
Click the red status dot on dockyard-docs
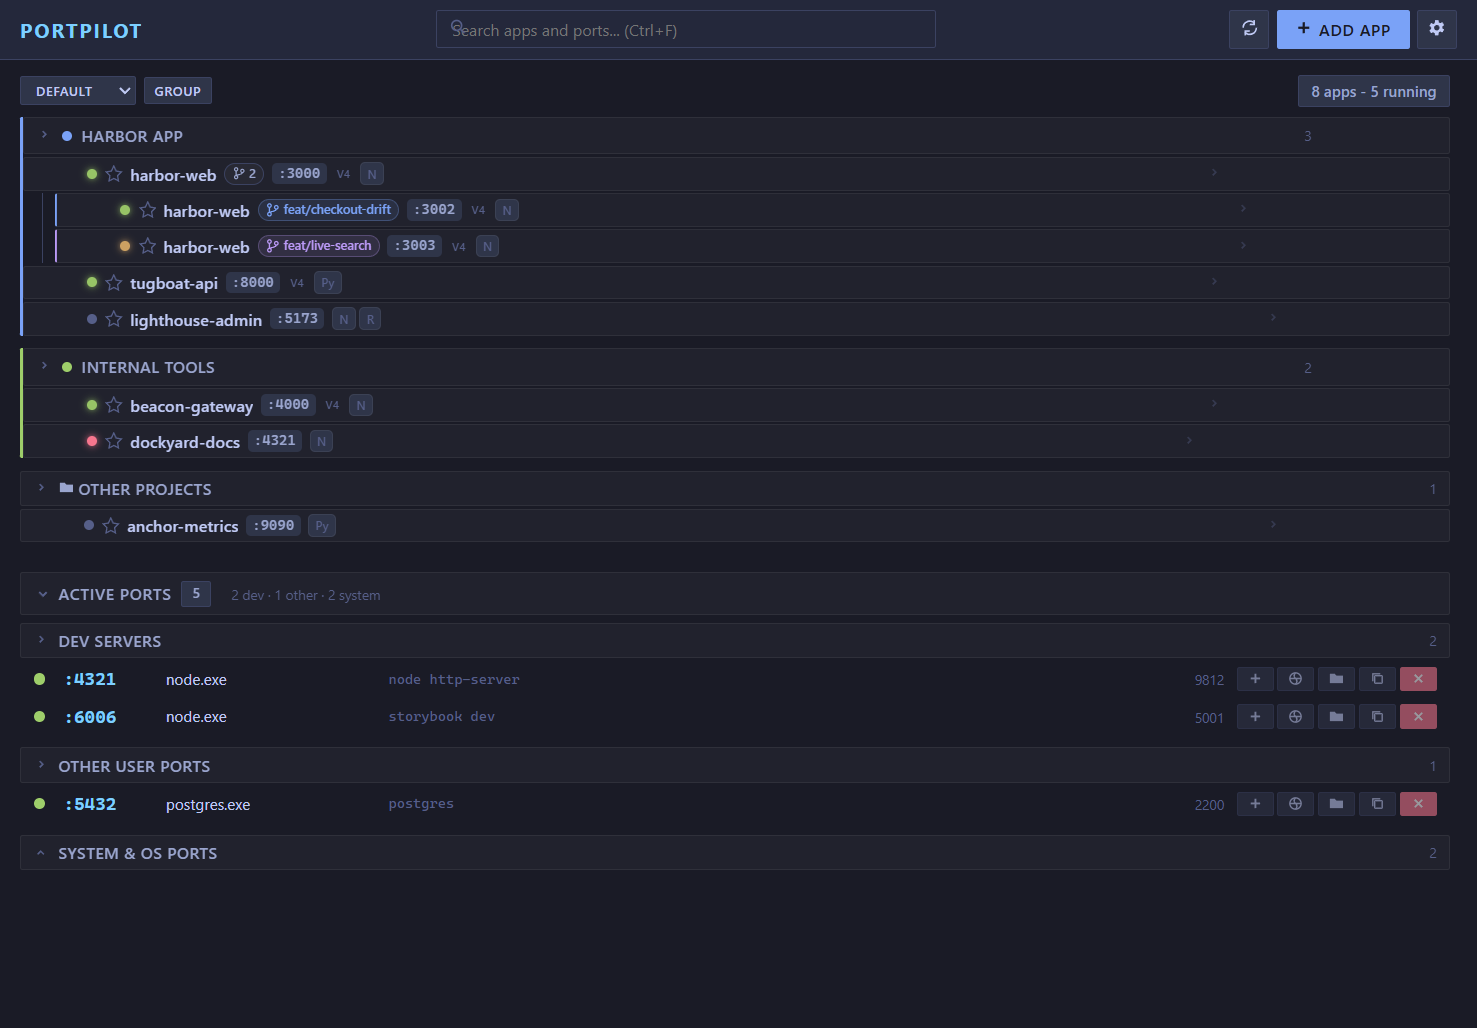click(92, 441)
